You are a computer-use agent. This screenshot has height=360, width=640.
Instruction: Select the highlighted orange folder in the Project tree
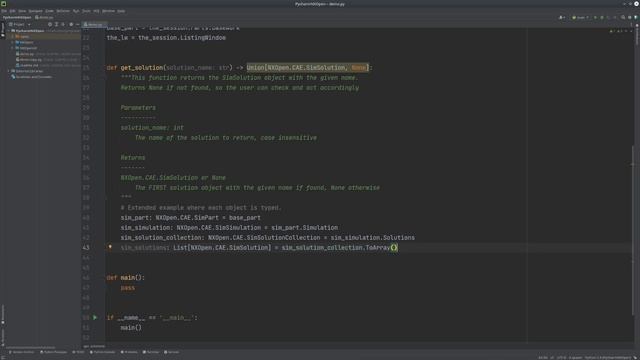22,36
